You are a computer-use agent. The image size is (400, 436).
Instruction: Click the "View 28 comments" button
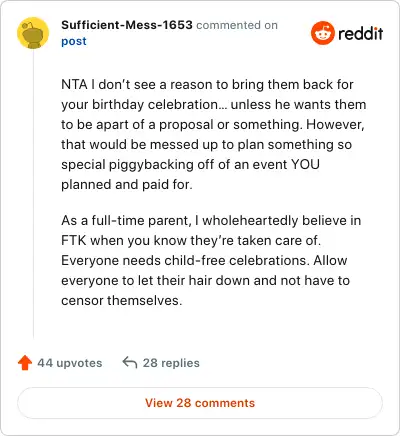pos(200,403)
